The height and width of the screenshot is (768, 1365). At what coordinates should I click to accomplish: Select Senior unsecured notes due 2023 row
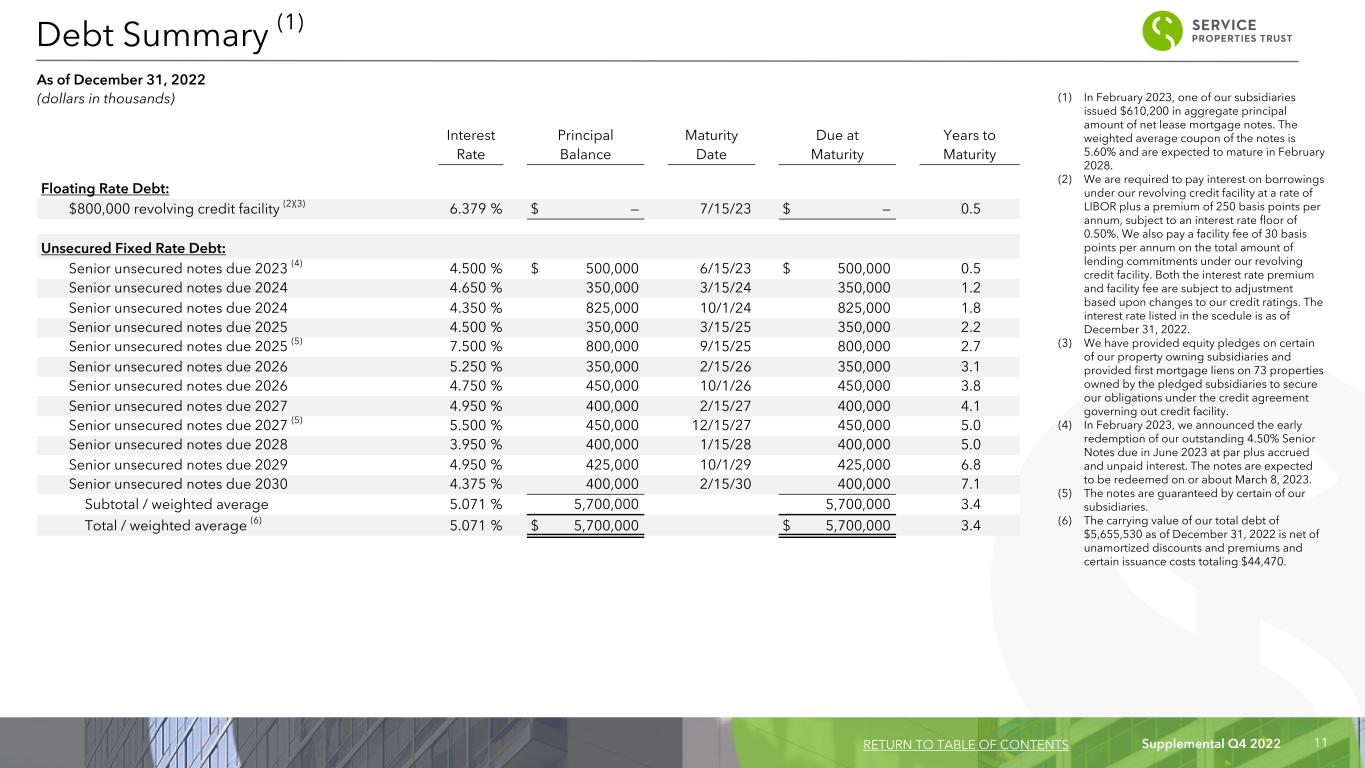528,268
